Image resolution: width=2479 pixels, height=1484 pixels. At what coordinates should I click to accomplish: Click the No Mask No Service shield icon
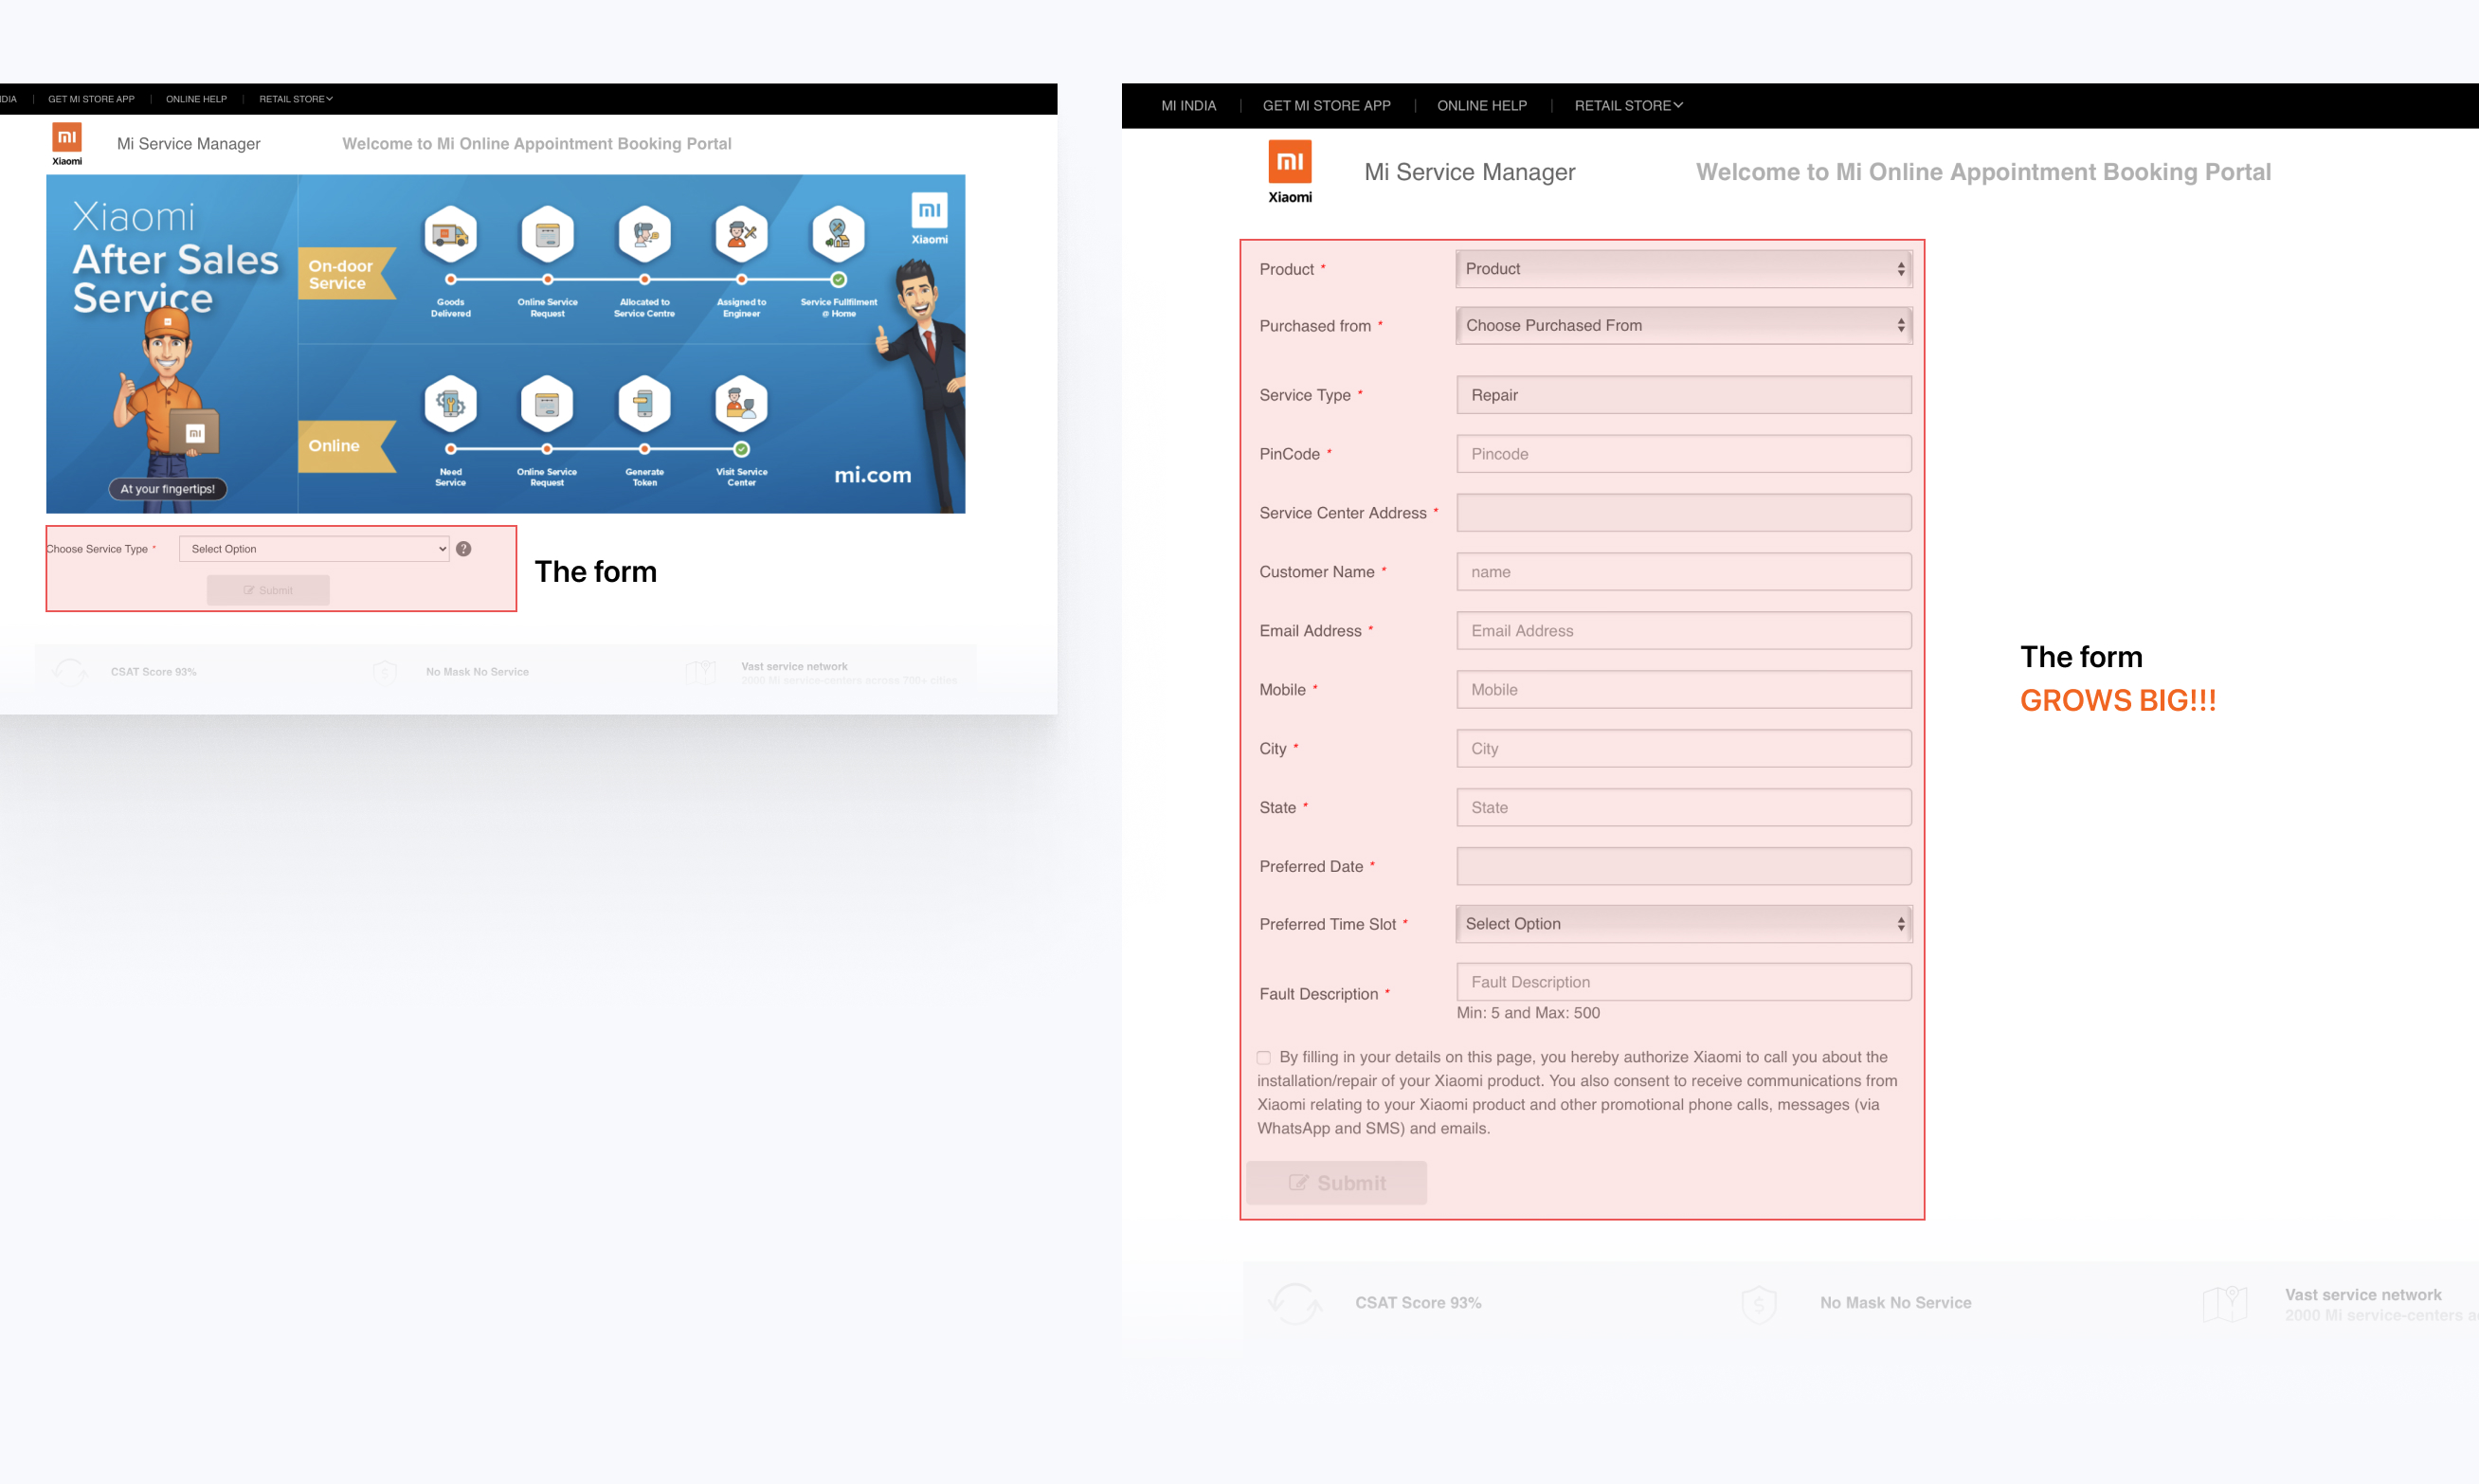tap(1760, 1303)
